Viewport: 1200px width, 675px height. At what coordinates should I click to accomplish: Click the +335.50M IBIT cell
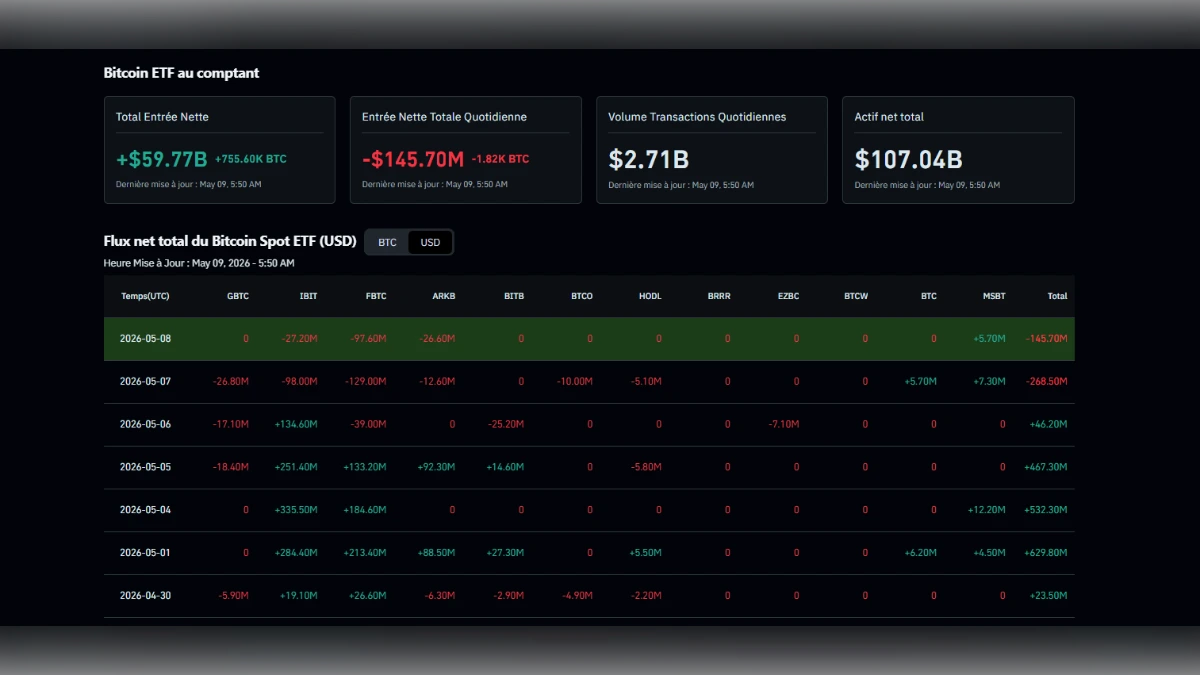[x=296, y=510]
